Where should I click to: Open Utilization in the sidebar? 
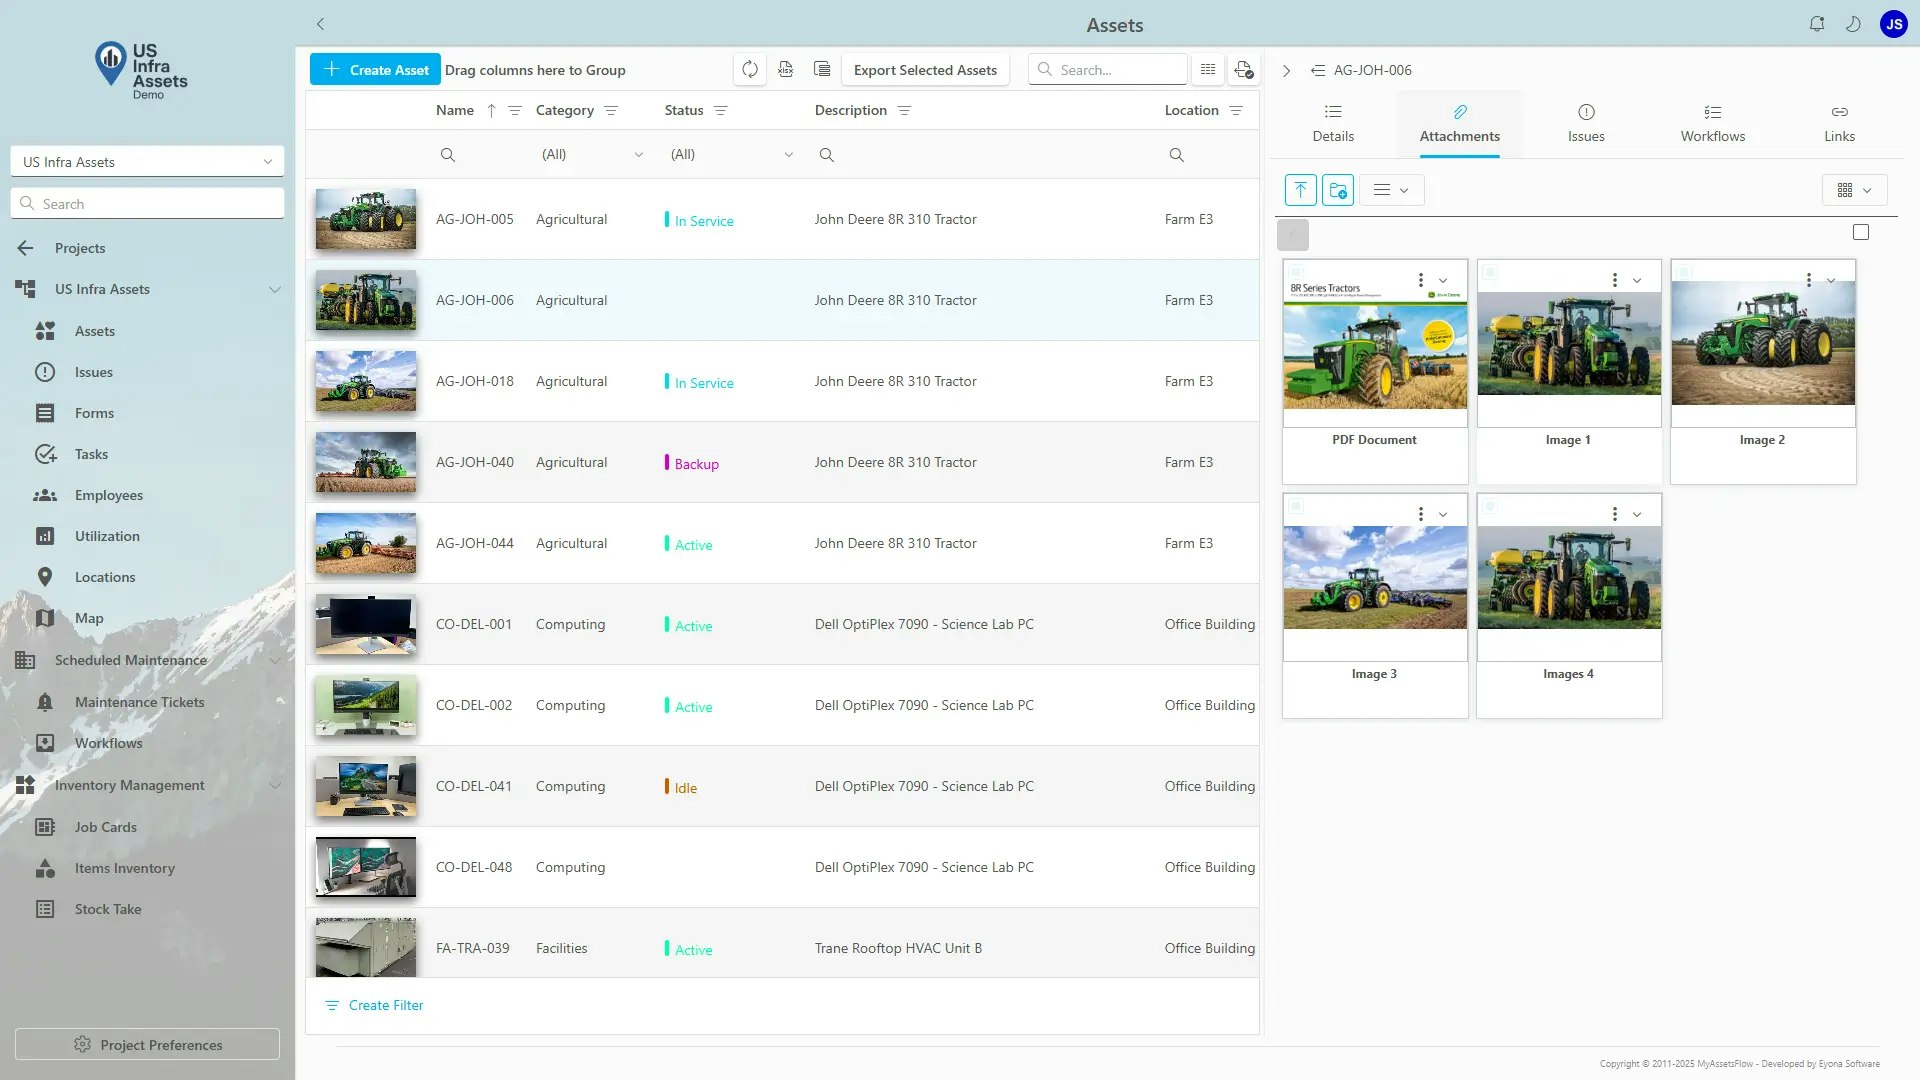point(107,536)
